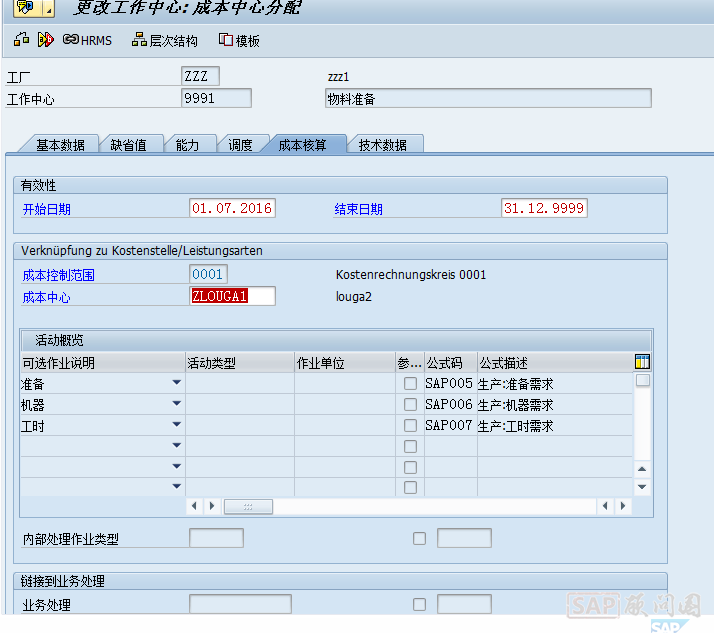The height and width of the screenshot is (633, 714).
Task: Click the 成本中心 input field ZLOUGA1
Action: pyautogui.click(x=232, y=296)
